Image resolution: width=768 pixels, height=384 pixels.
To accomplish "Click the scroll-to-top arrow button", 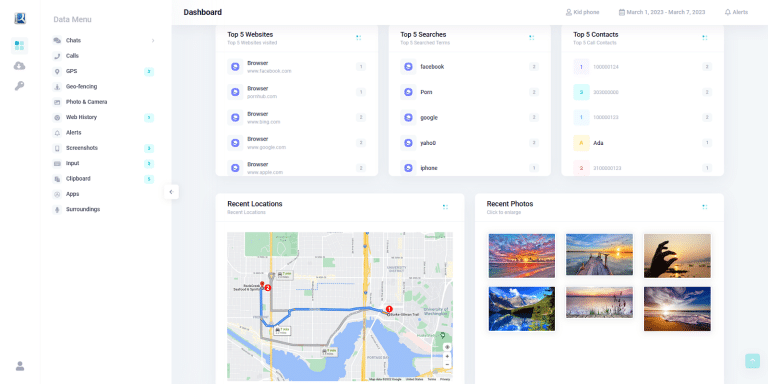I will pos(752,360).
